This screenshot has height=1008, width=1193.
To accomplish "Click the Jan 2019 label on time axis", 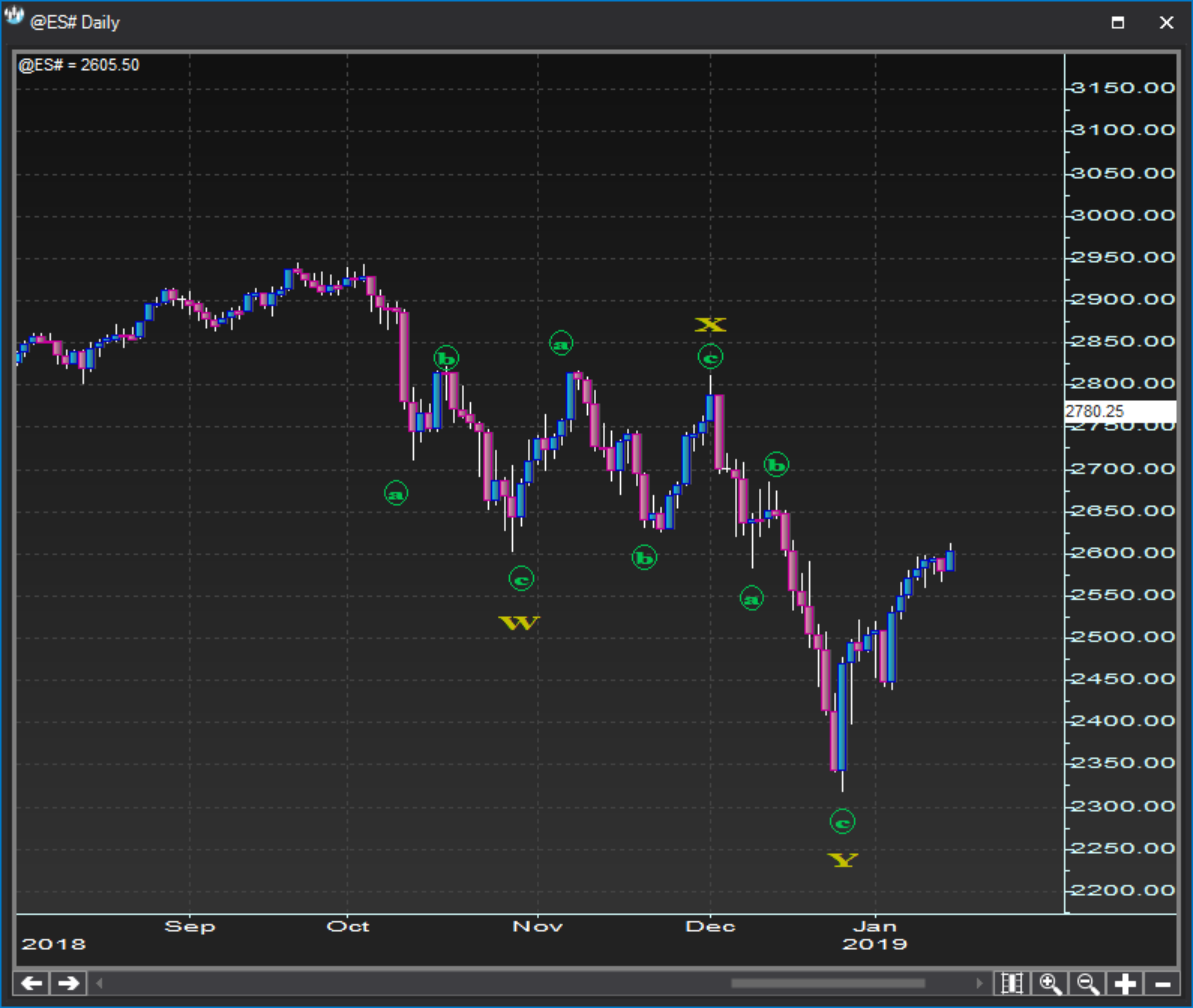I will tap(875, 935).
